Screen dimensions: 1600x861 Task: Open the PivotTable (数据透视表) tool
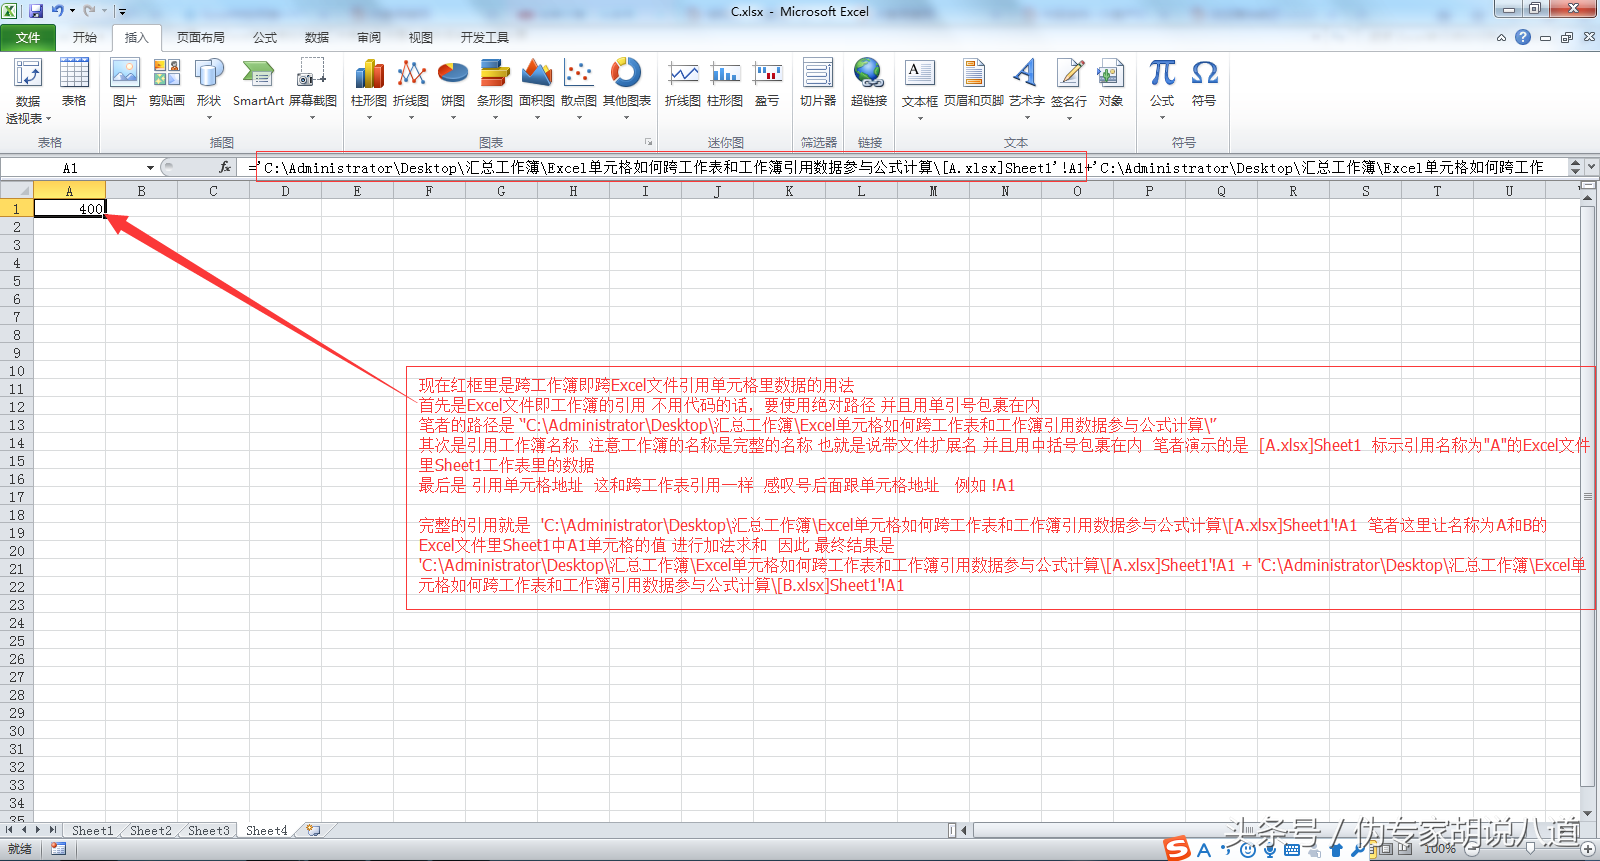click(x=28, y=91)
